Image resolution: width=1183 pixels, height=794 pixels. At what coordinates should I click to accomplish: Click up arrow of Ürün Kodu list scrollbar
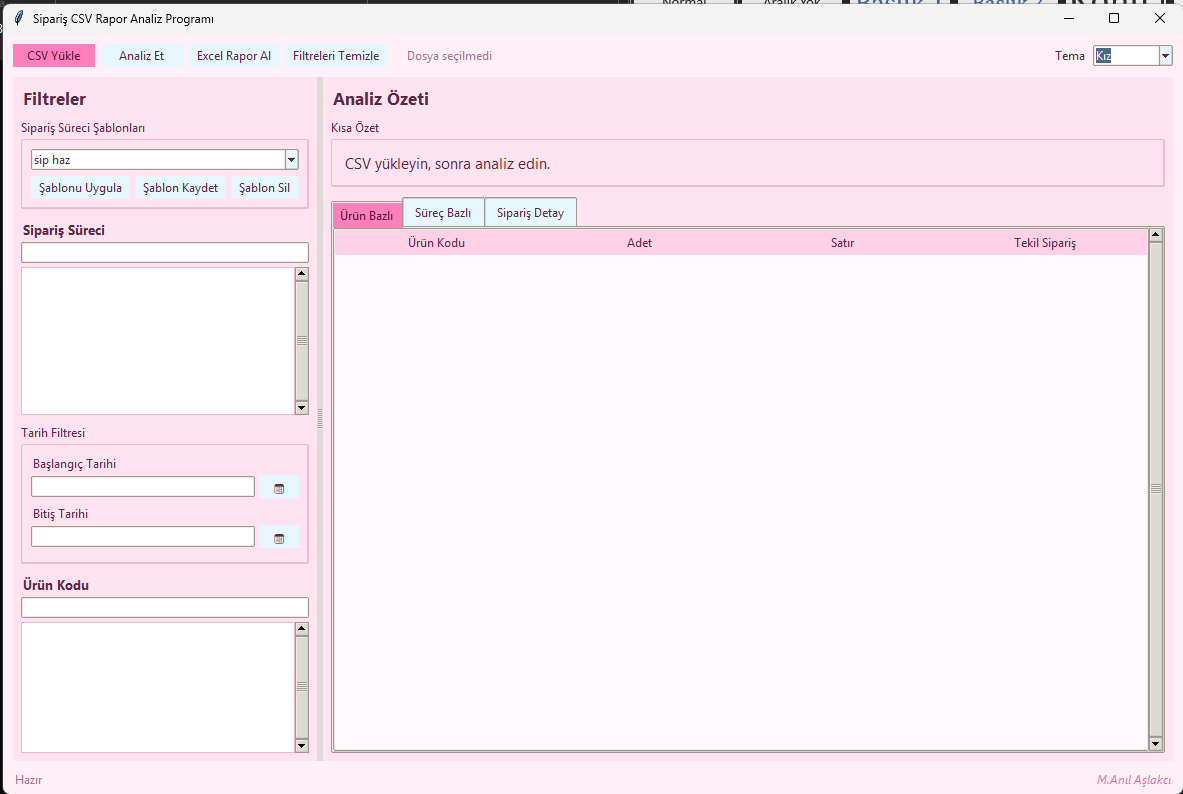pos(302,629)
